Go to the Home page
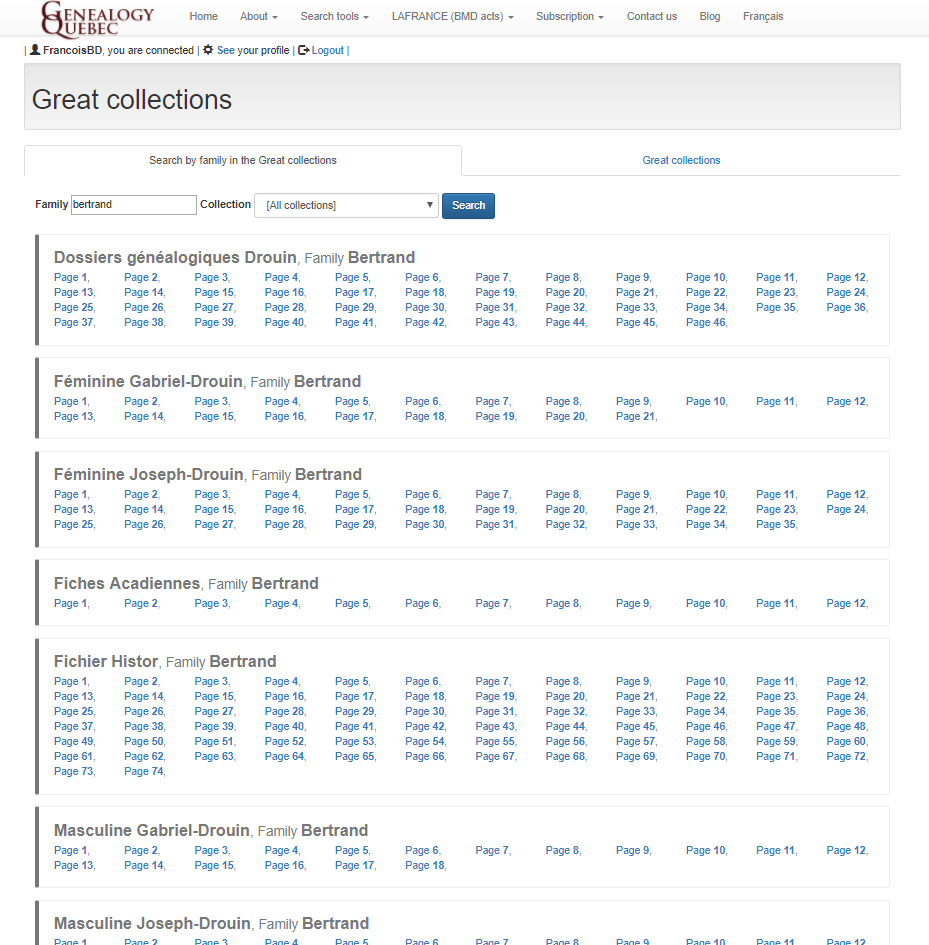 tap(204, 16)
